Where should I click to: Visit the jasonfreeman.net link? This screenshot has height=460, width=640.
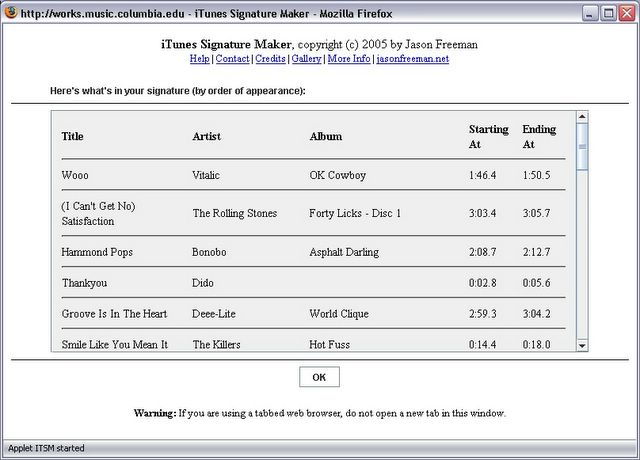click(413, 59)
